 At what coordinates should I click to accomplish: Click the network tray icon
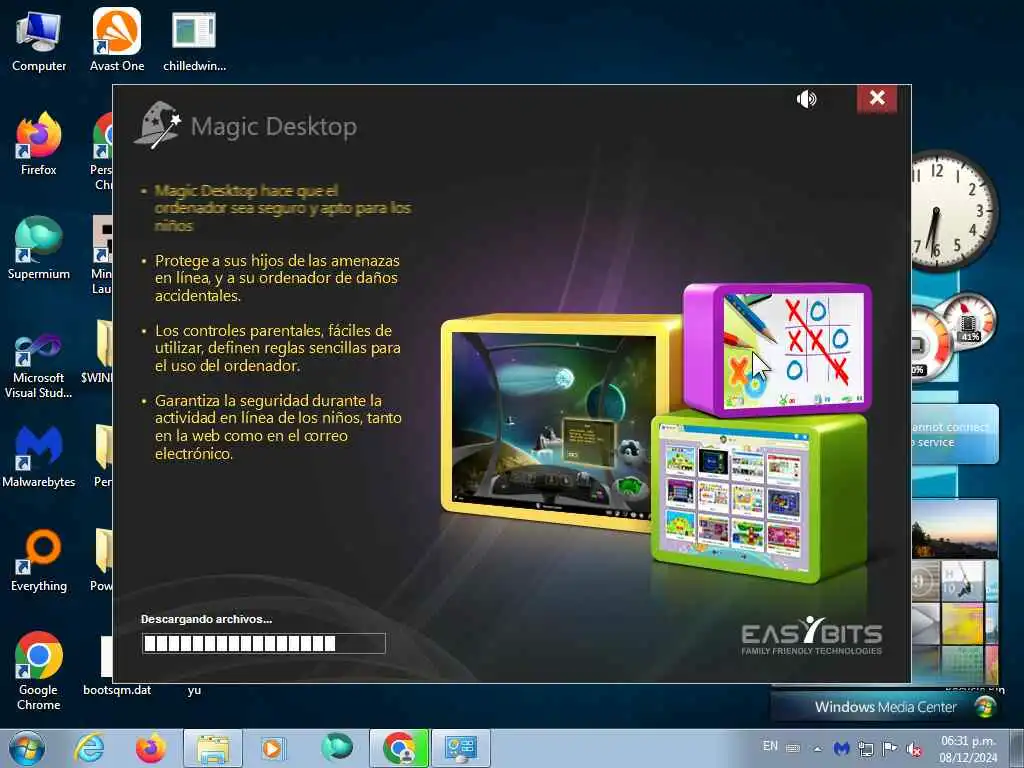[866, 749]
